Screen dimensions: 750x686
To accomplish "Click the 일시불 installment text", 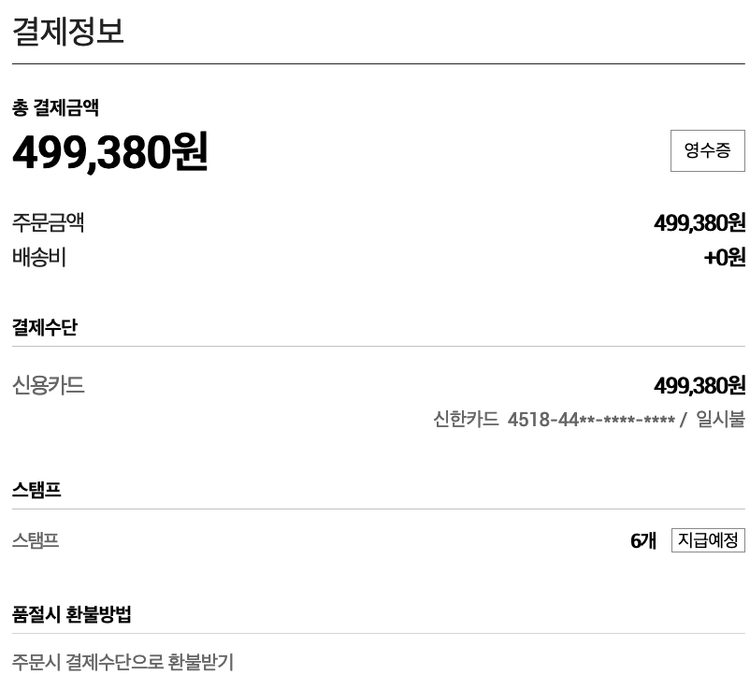I will click(x=720, y=419).
